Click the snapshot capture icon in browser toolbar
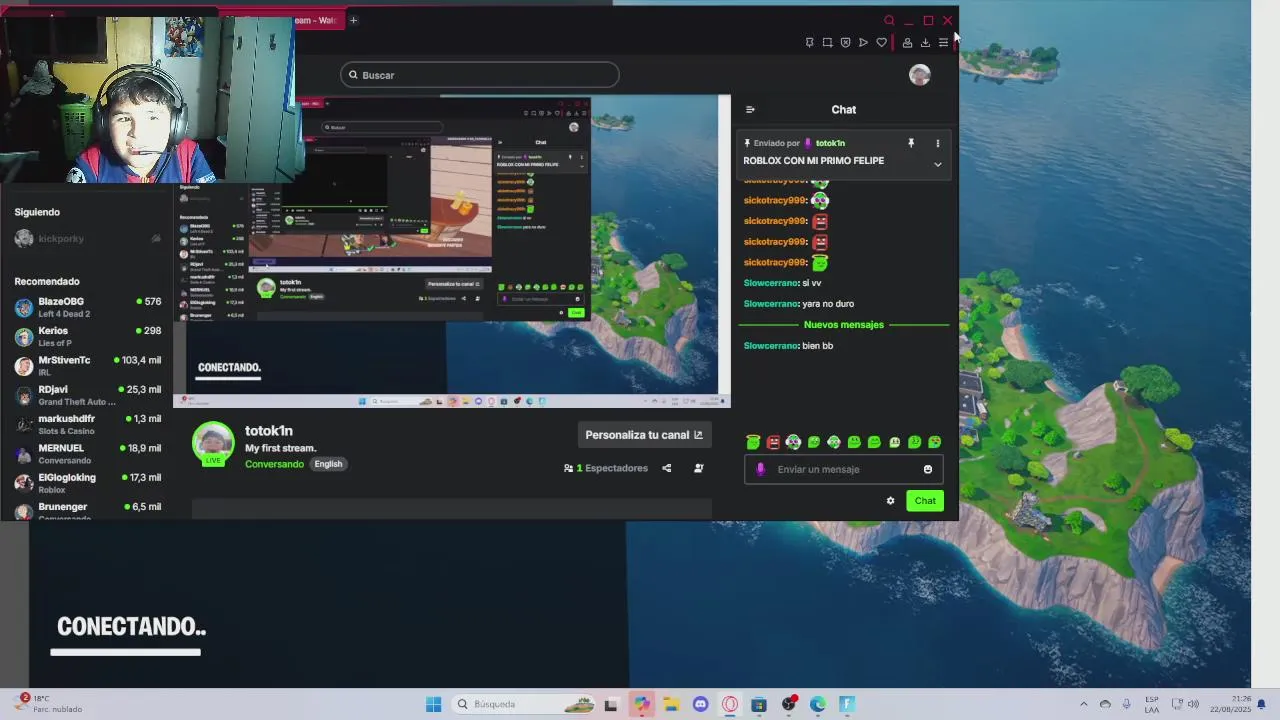 pos(827,42)
